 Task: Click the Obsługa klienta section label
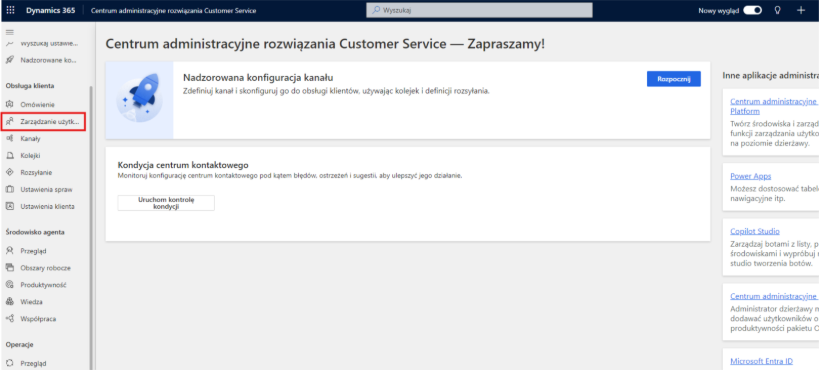[30, 85]
